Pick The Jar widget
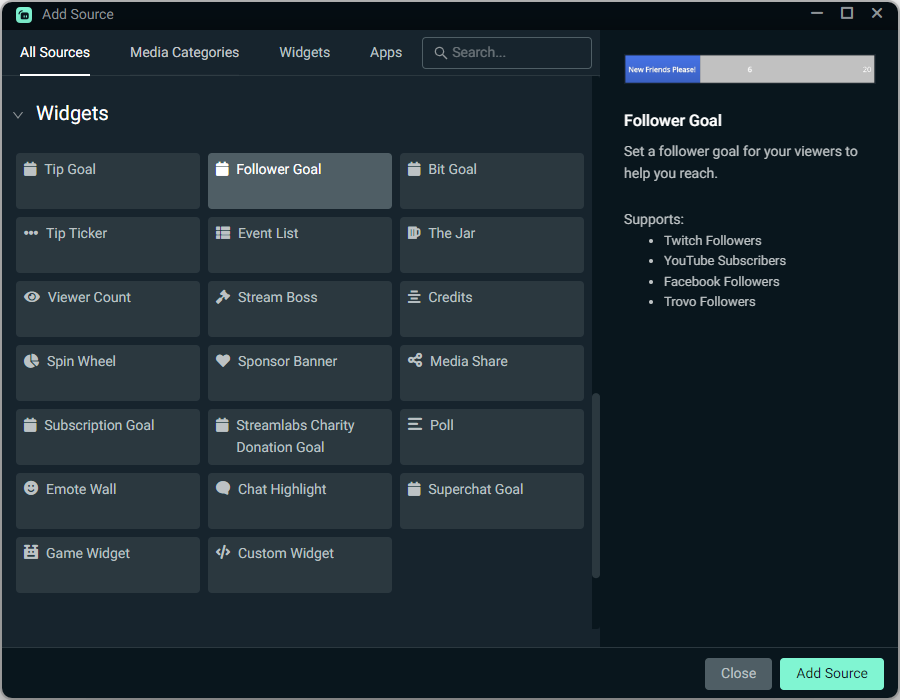 tap(491, 245)
